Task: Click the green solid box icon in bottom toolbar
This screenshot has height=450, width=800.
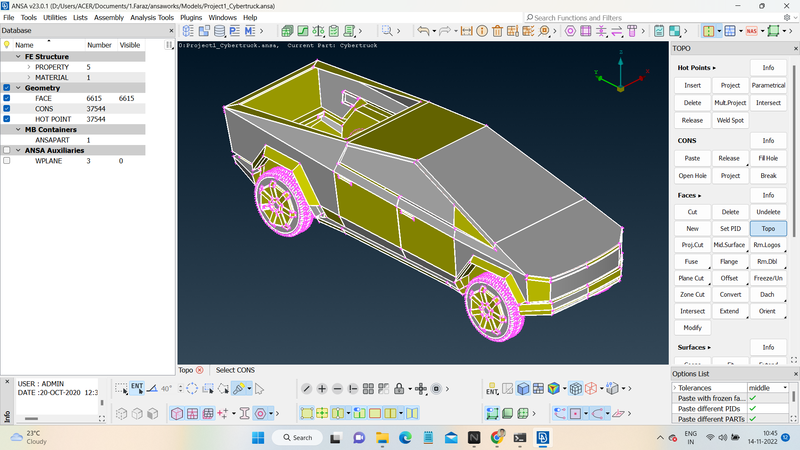Action: [x=508, y=413]
